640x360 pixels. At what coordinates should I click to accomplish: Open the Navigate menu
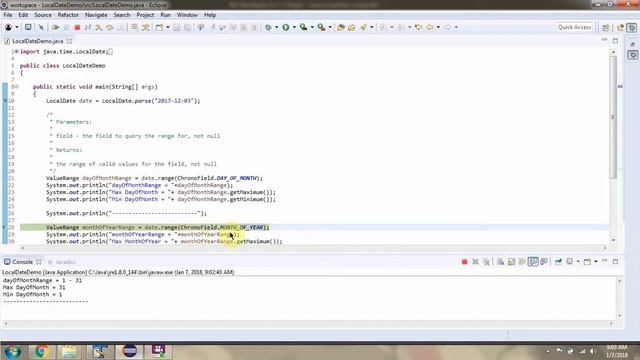[x=96, y=15]
